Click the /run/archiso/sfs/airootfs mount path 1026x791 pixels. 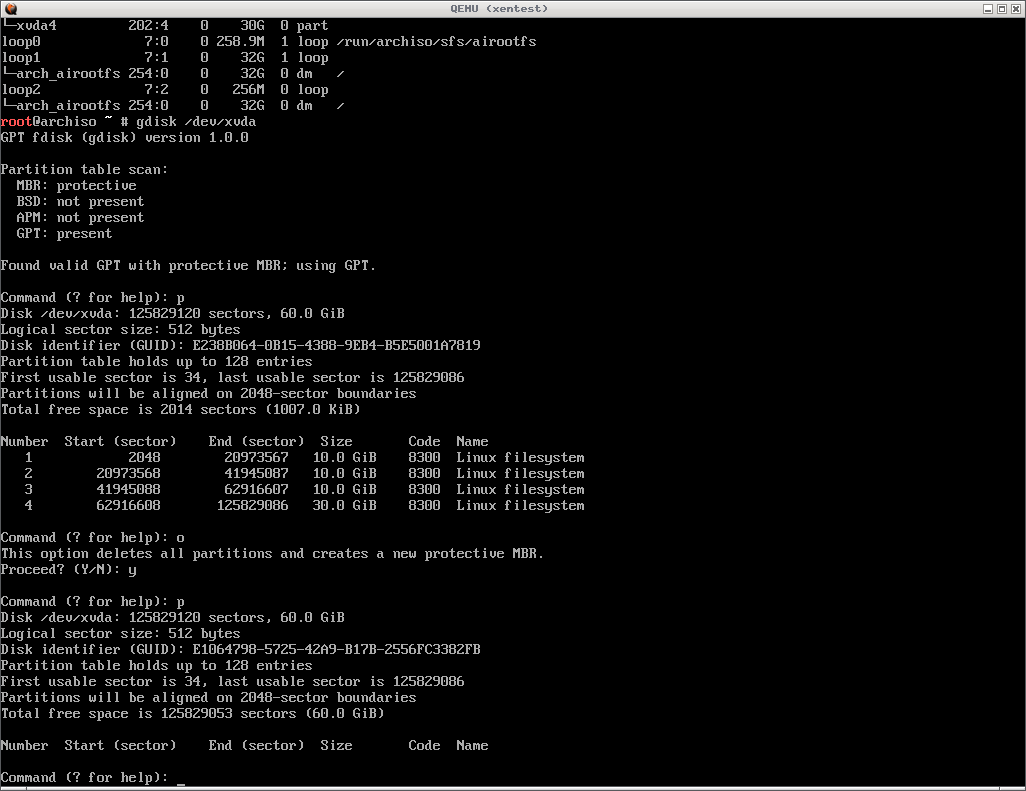click(436, 42)
